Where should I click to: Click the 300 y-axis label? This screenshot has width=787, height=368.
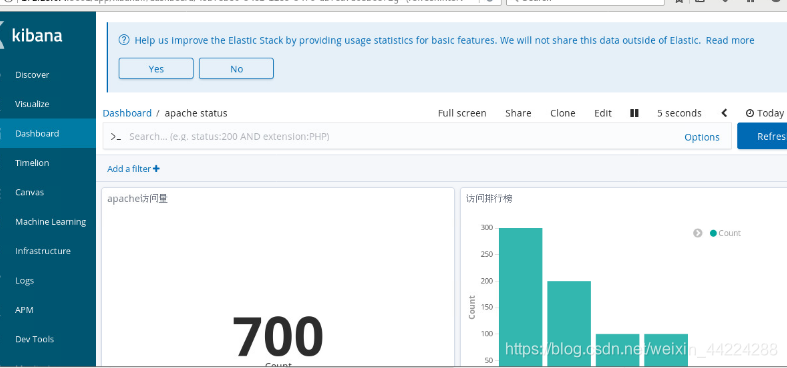486,227
